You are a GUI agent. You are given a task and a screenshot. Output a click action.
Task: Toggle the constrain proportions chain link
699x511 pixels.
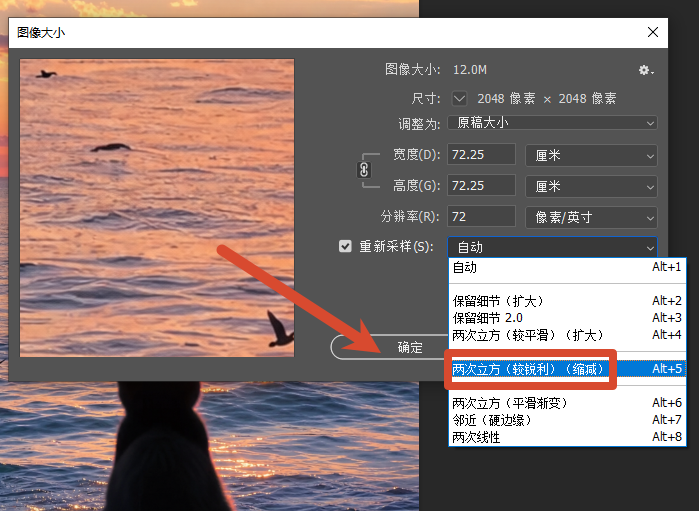click(364, 170)
